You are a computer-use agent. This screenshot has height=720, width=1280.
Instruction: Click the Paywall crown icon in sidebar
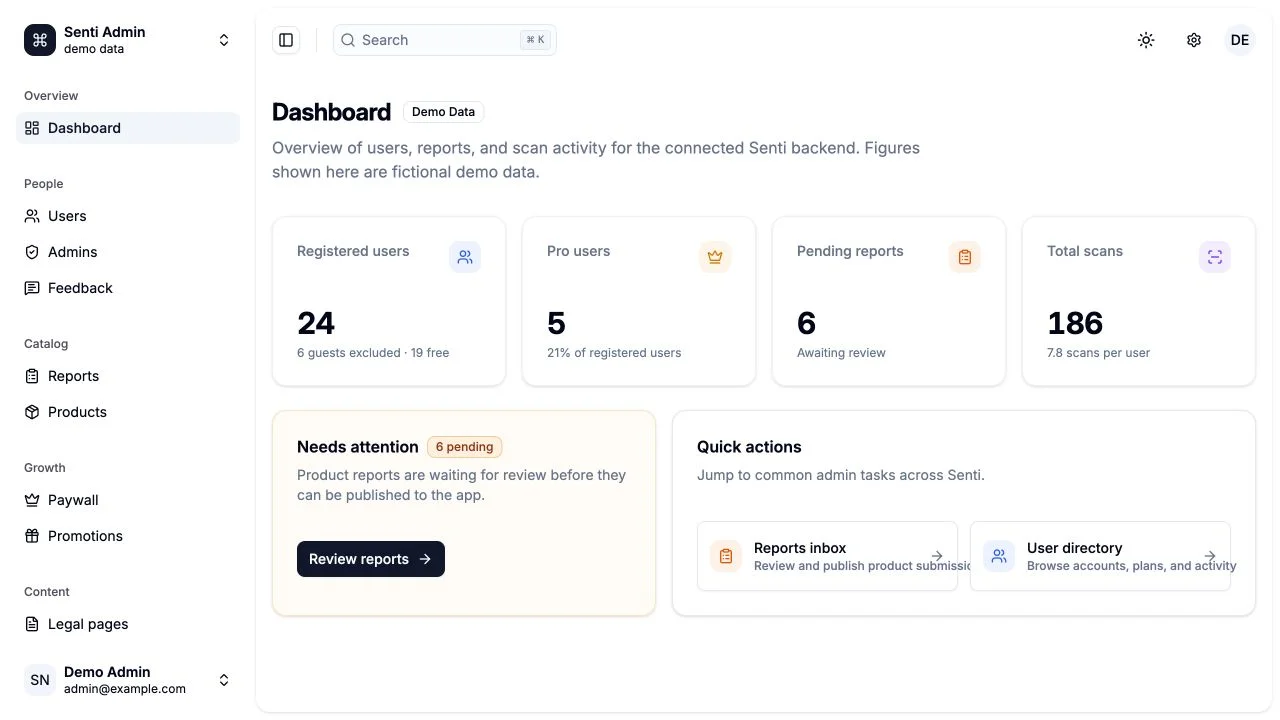pyautogui.click(x=32, y=500)
